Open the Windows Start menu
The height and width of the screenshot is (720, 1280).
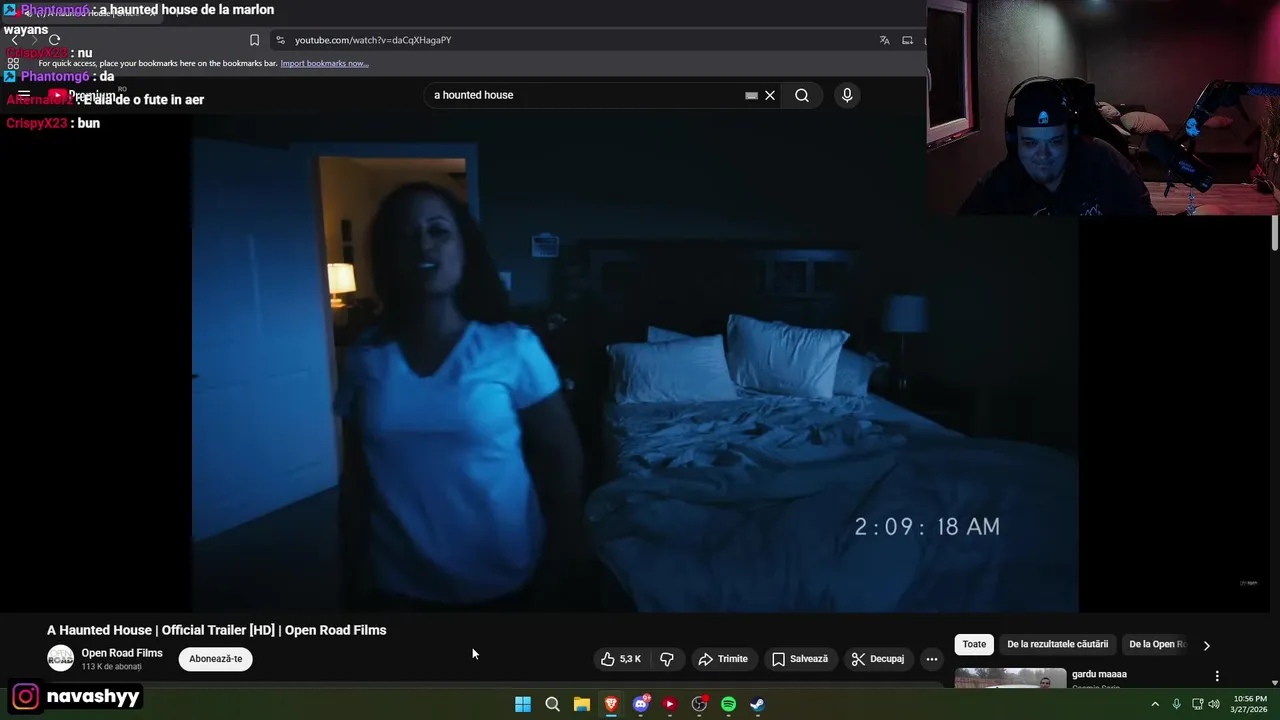(x=523, y=704)
